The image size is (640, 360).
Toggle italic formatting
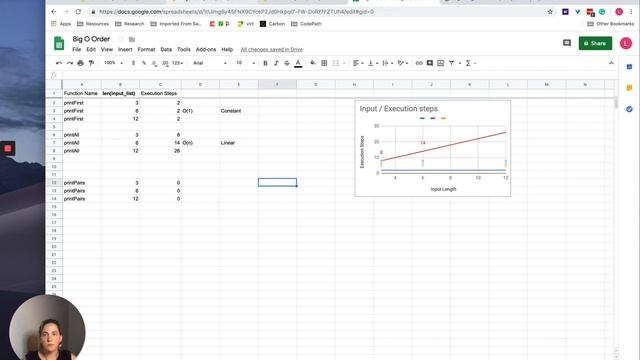click(276, 63)
